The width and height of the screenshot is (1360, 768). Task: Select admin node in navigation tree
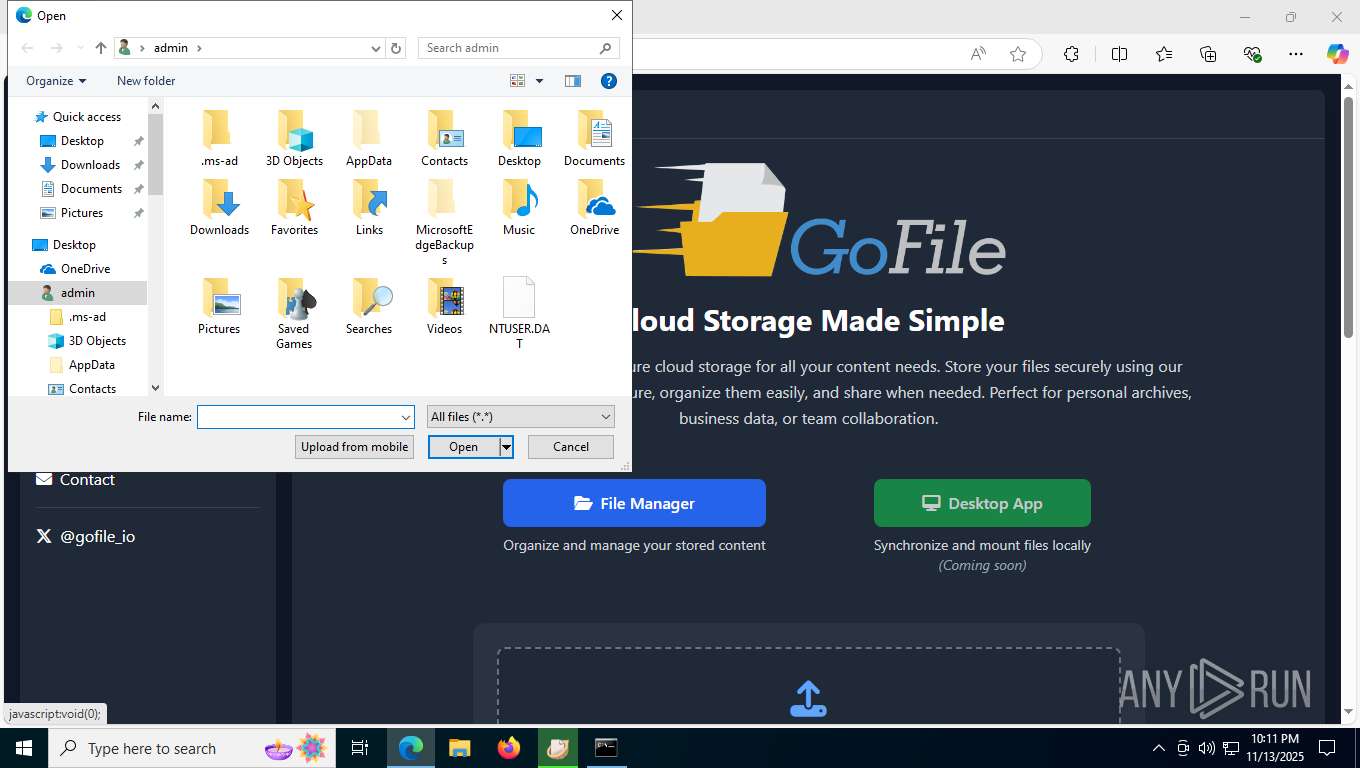coord(78,293)
